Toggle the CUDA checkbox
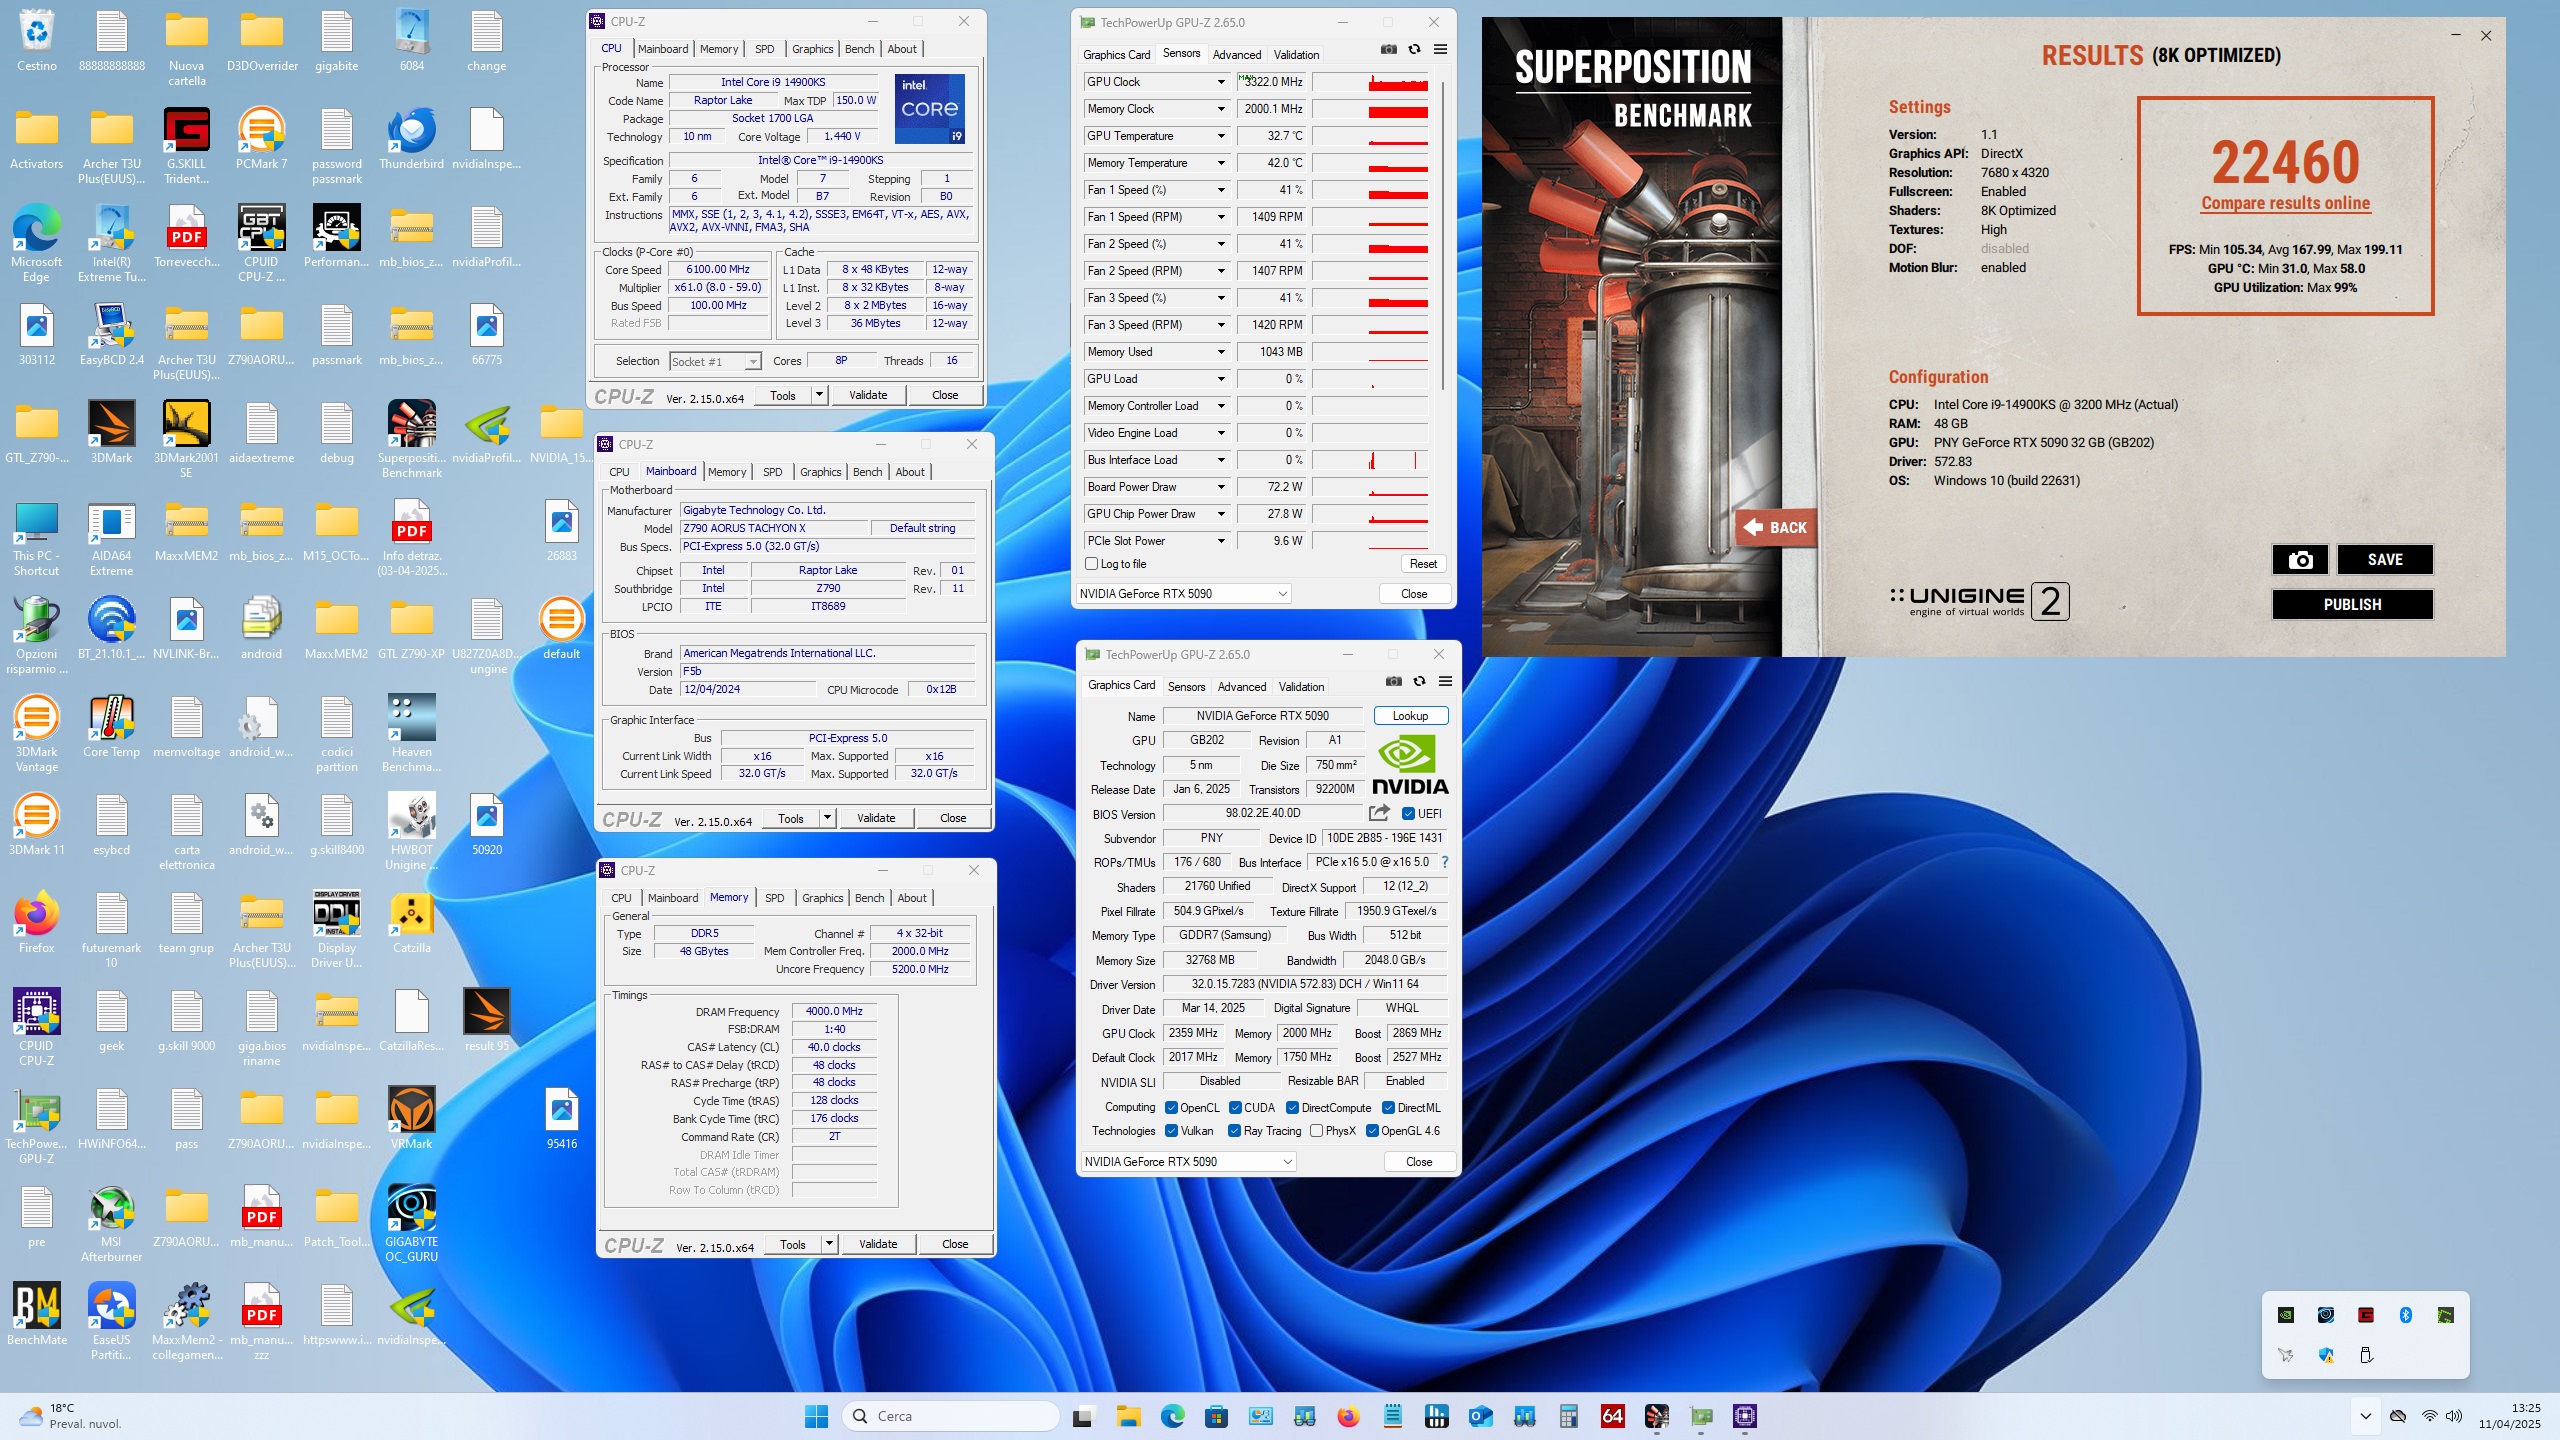2560x1440 pixels. click(x=1235, y=1108)
